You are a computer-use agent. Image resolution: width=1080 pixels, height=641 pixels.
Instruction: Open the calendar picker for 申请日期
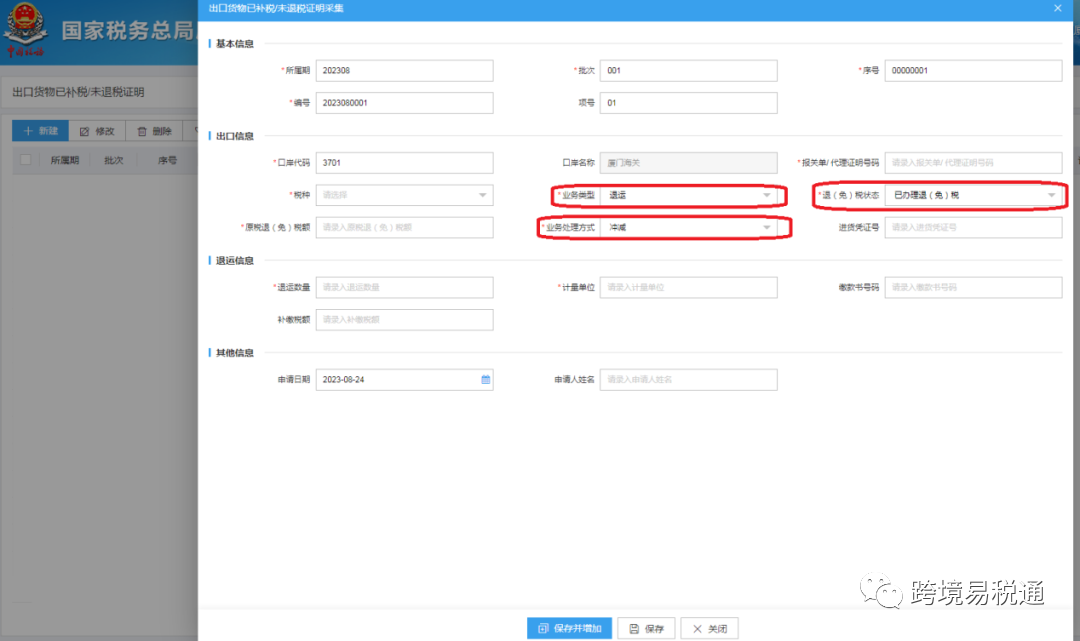[x=486, y=379]
